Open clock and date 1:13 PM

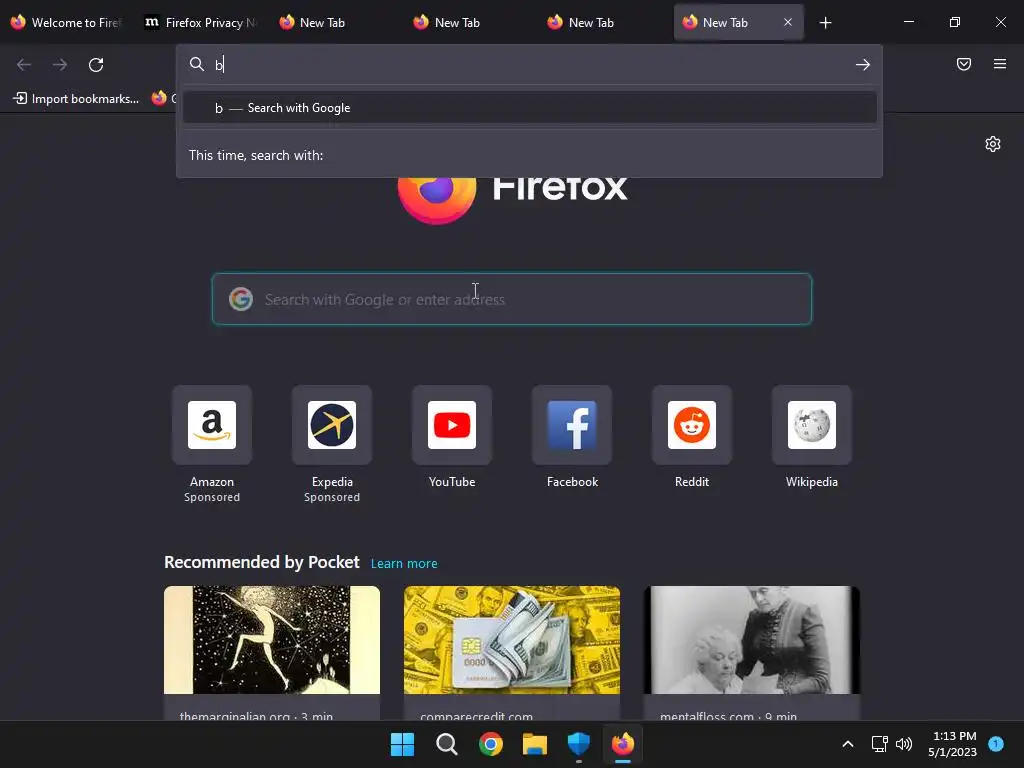[x=953, y=744]
